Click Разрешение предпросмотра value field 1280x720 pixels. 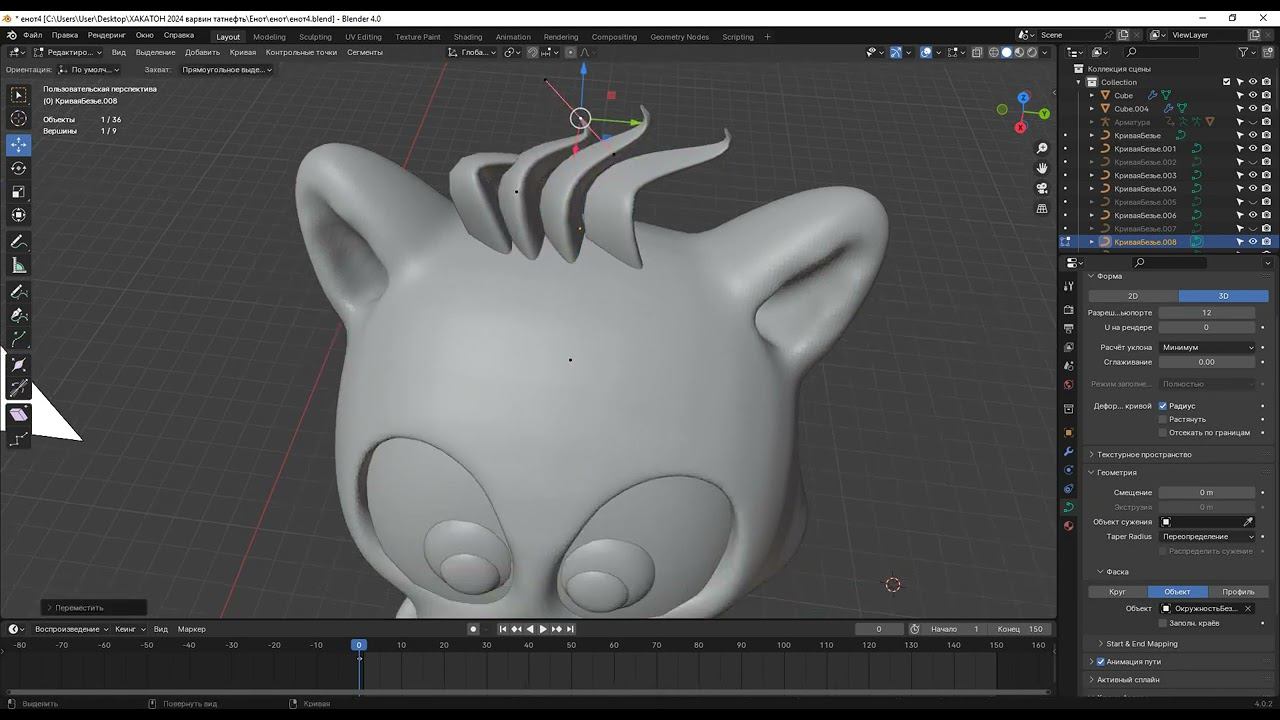[1207, 313]
